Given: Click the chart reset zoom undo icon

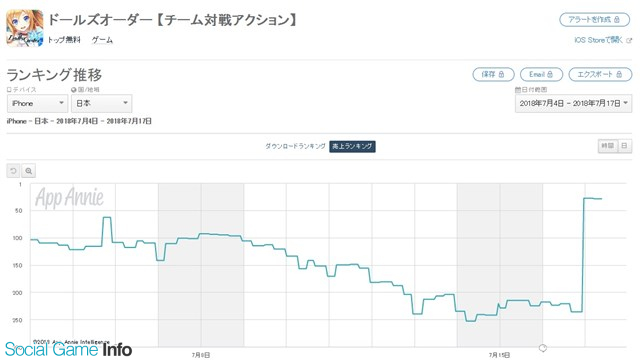Looking at the screenshot, I should [13, 171].
